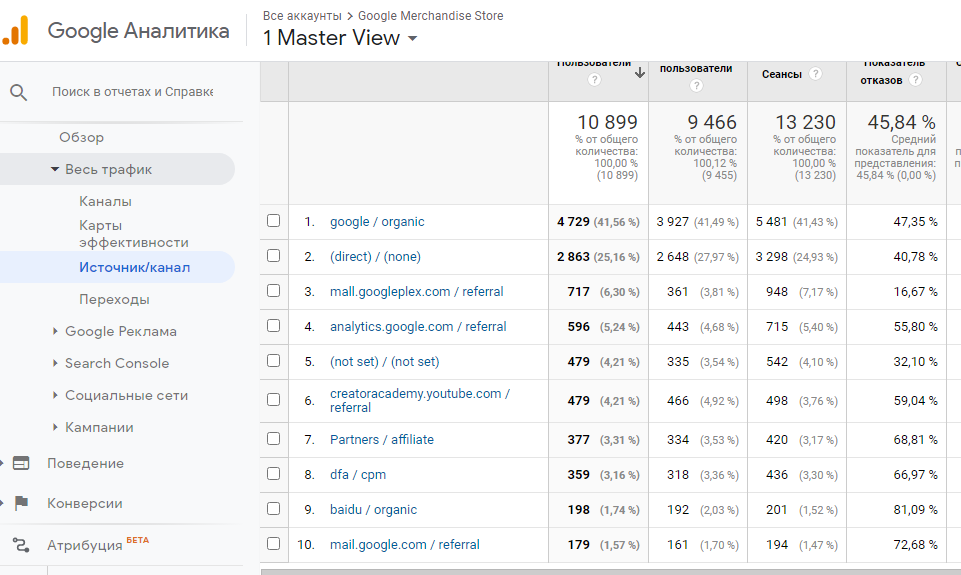Open the Поведение section icon

coord(21,463)
